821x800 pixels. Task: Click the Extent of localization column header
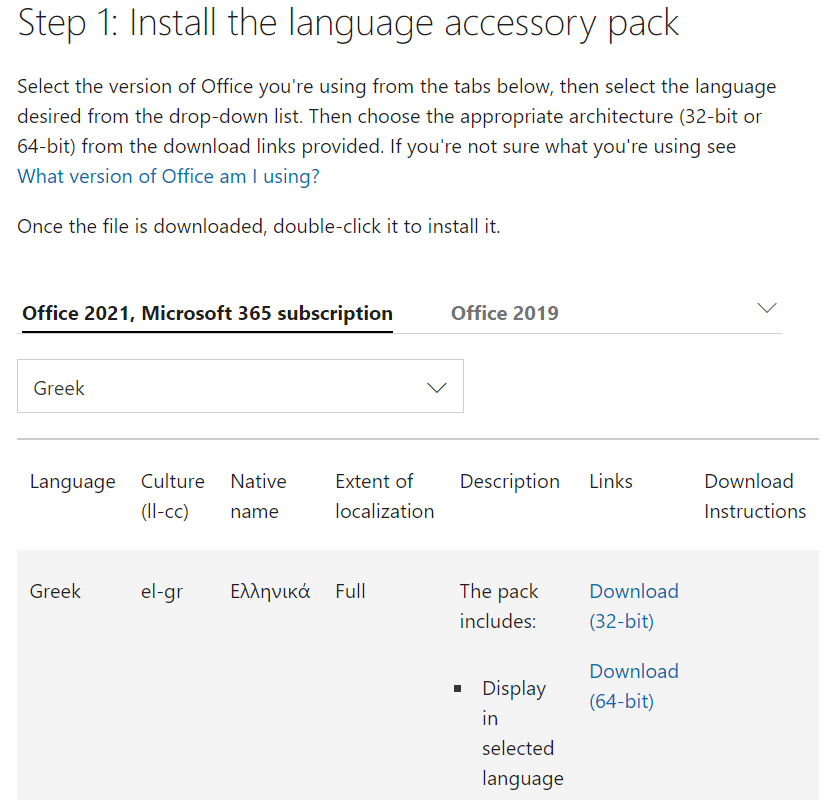point(384,496)
